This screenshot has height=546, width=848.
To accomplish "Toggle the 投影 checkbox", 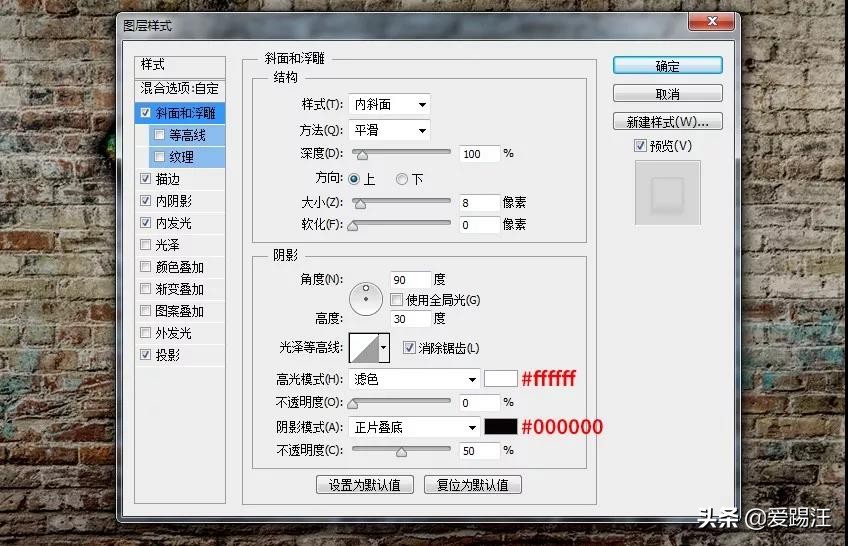I will [145, 355].
